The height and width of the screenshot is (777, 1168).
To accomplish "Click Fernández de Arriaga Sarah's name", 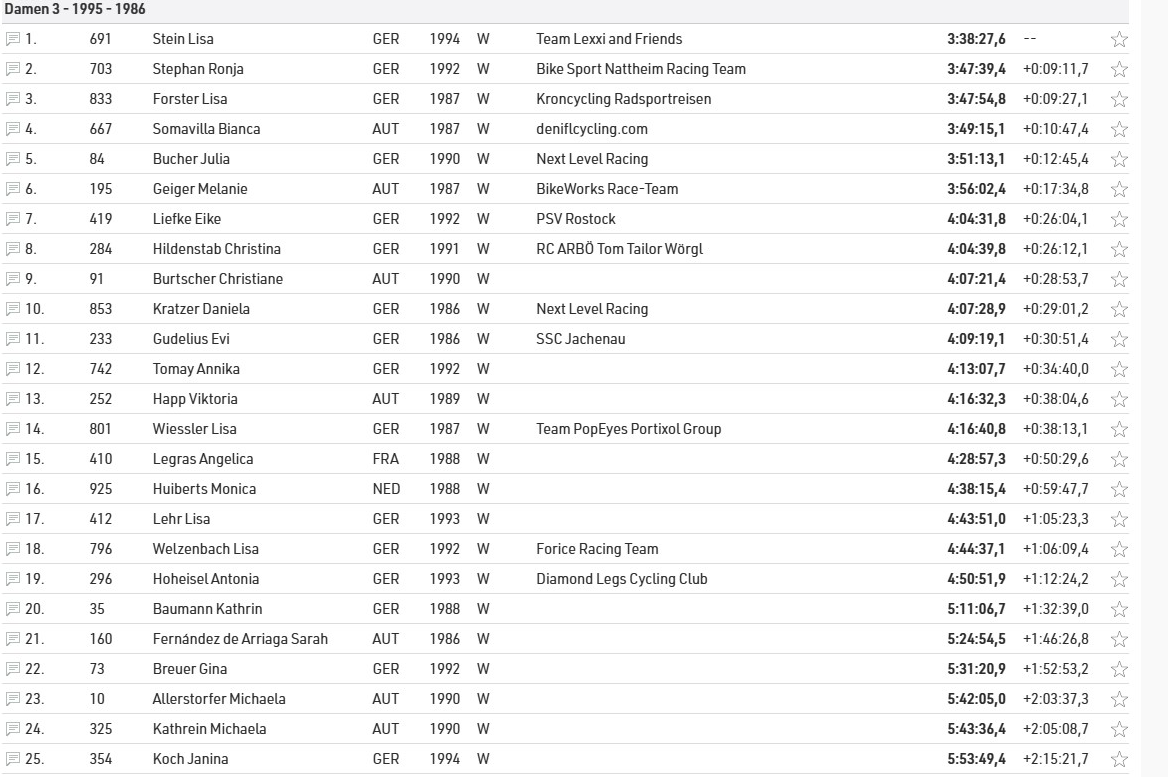I will click(240, 639).
